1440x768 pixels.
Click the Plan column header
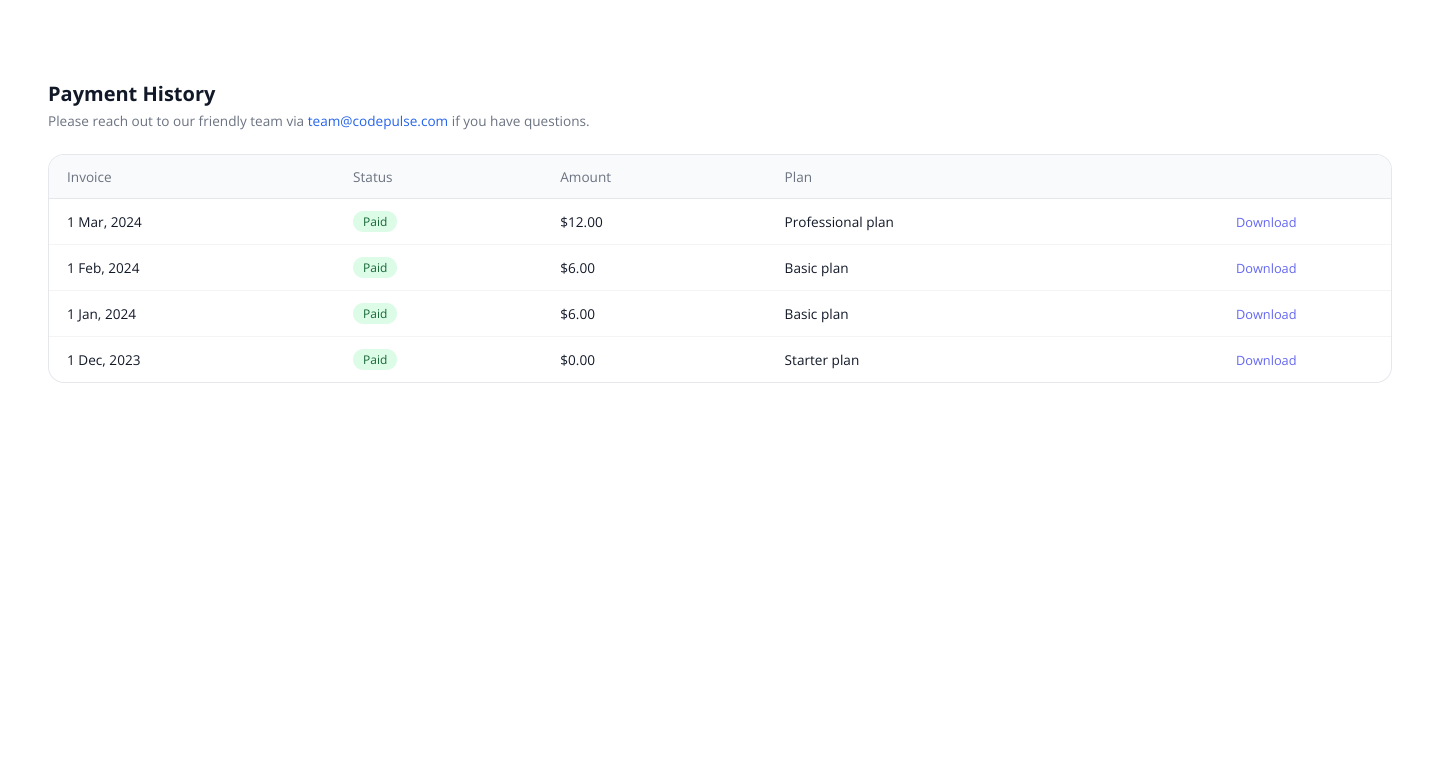coord(798,177)
